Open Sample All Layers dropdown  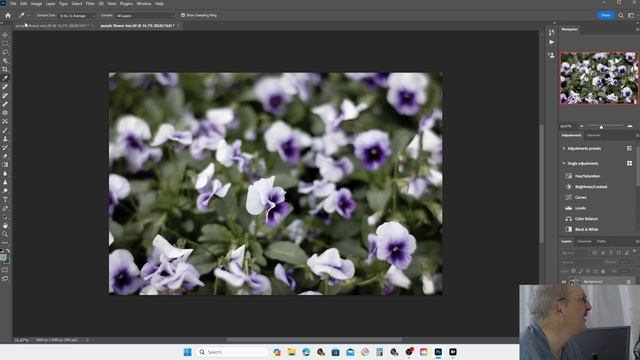coord(144,16)
